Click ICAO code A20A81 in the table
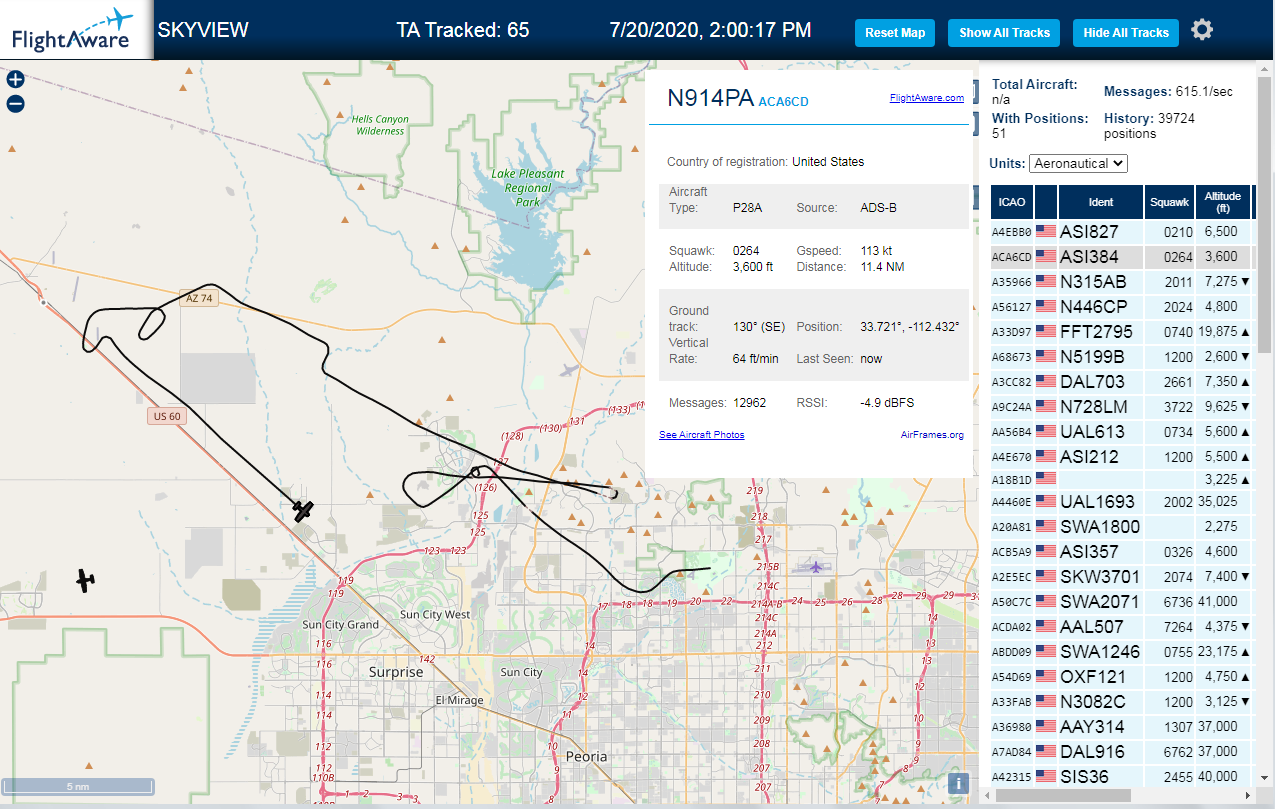1275x809 pixels. [x=1011, y=527]
